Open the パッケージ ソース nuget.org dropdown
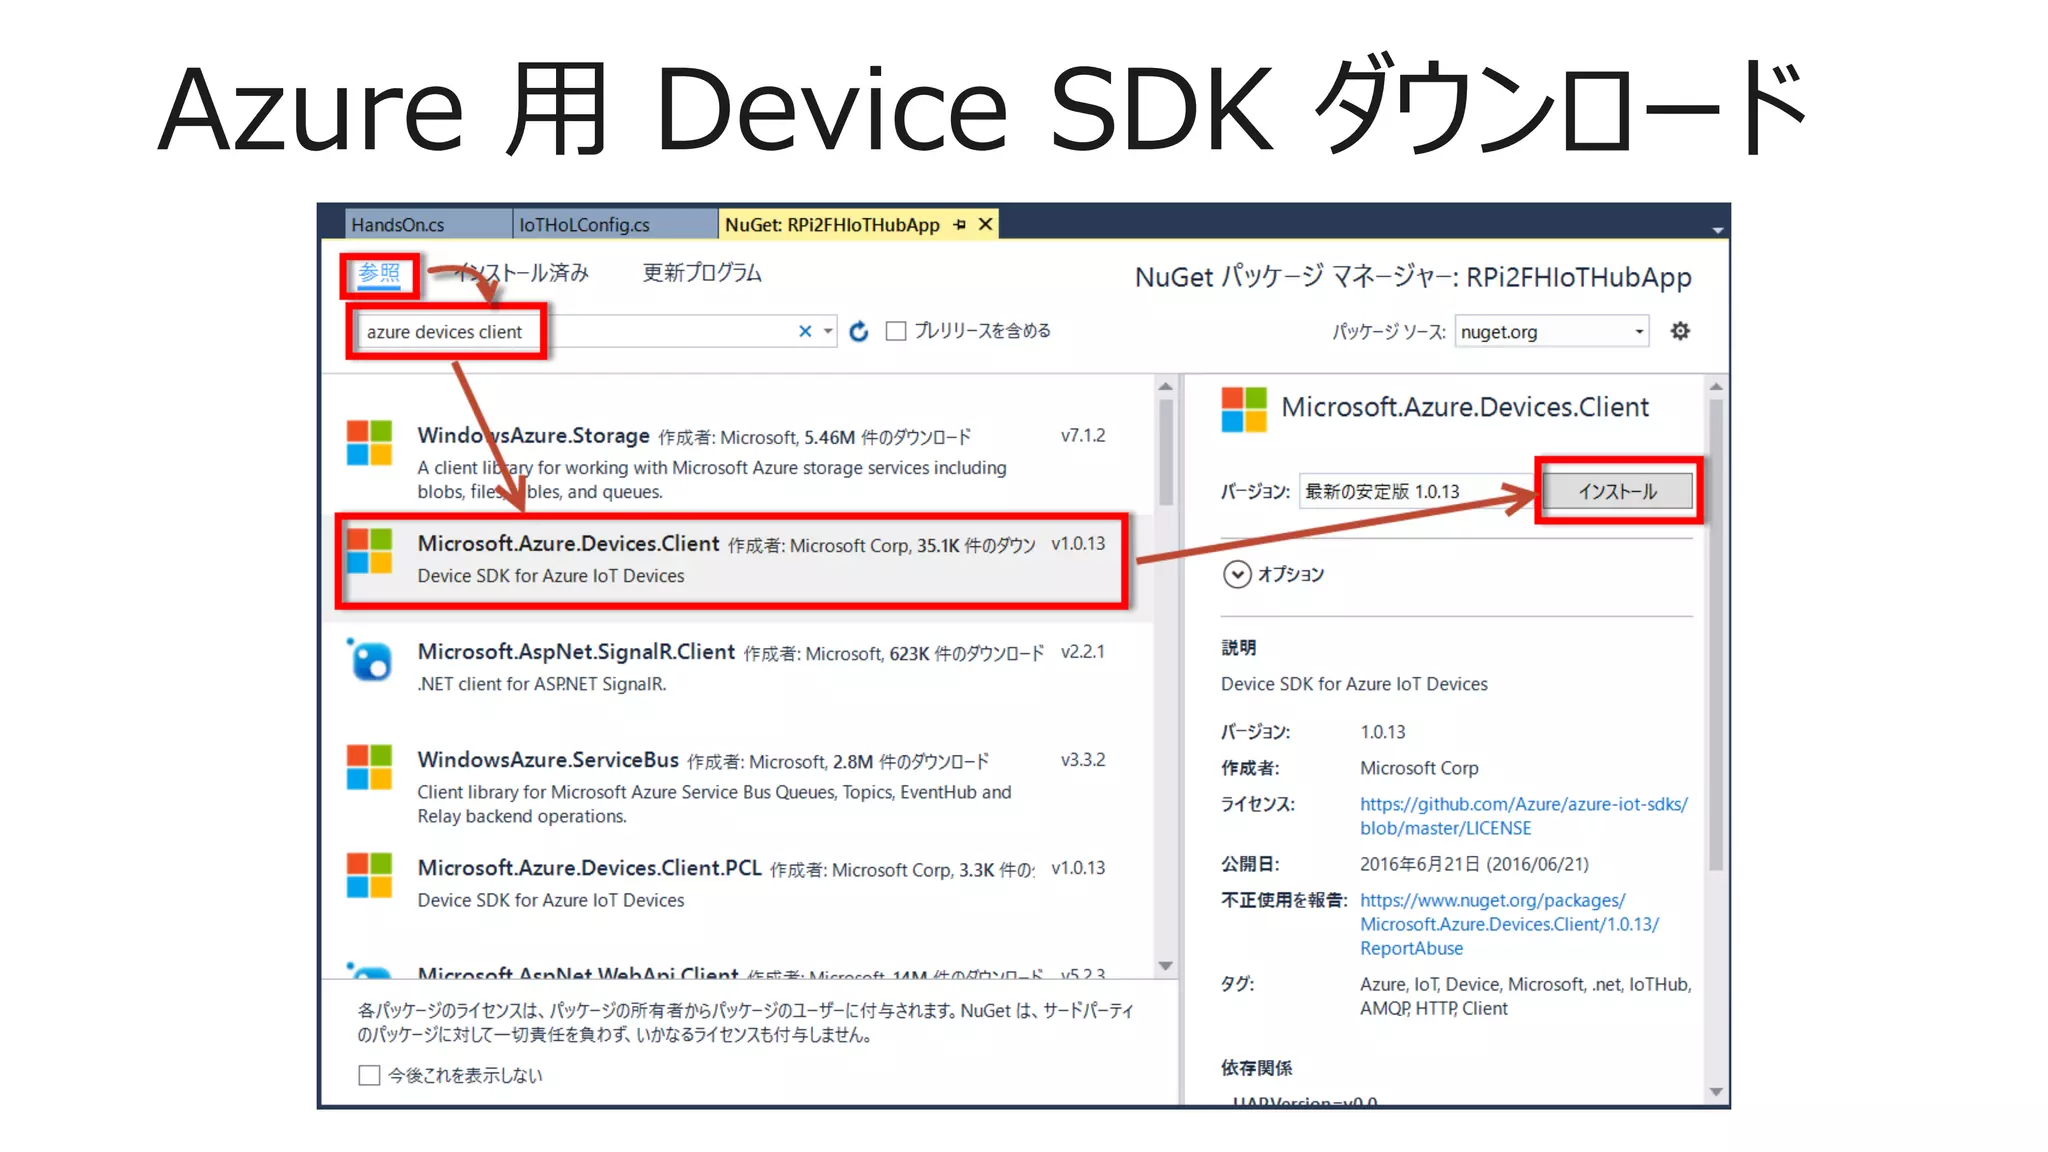Viewport: 2048px width, 1152px height. click(1551, 332)
